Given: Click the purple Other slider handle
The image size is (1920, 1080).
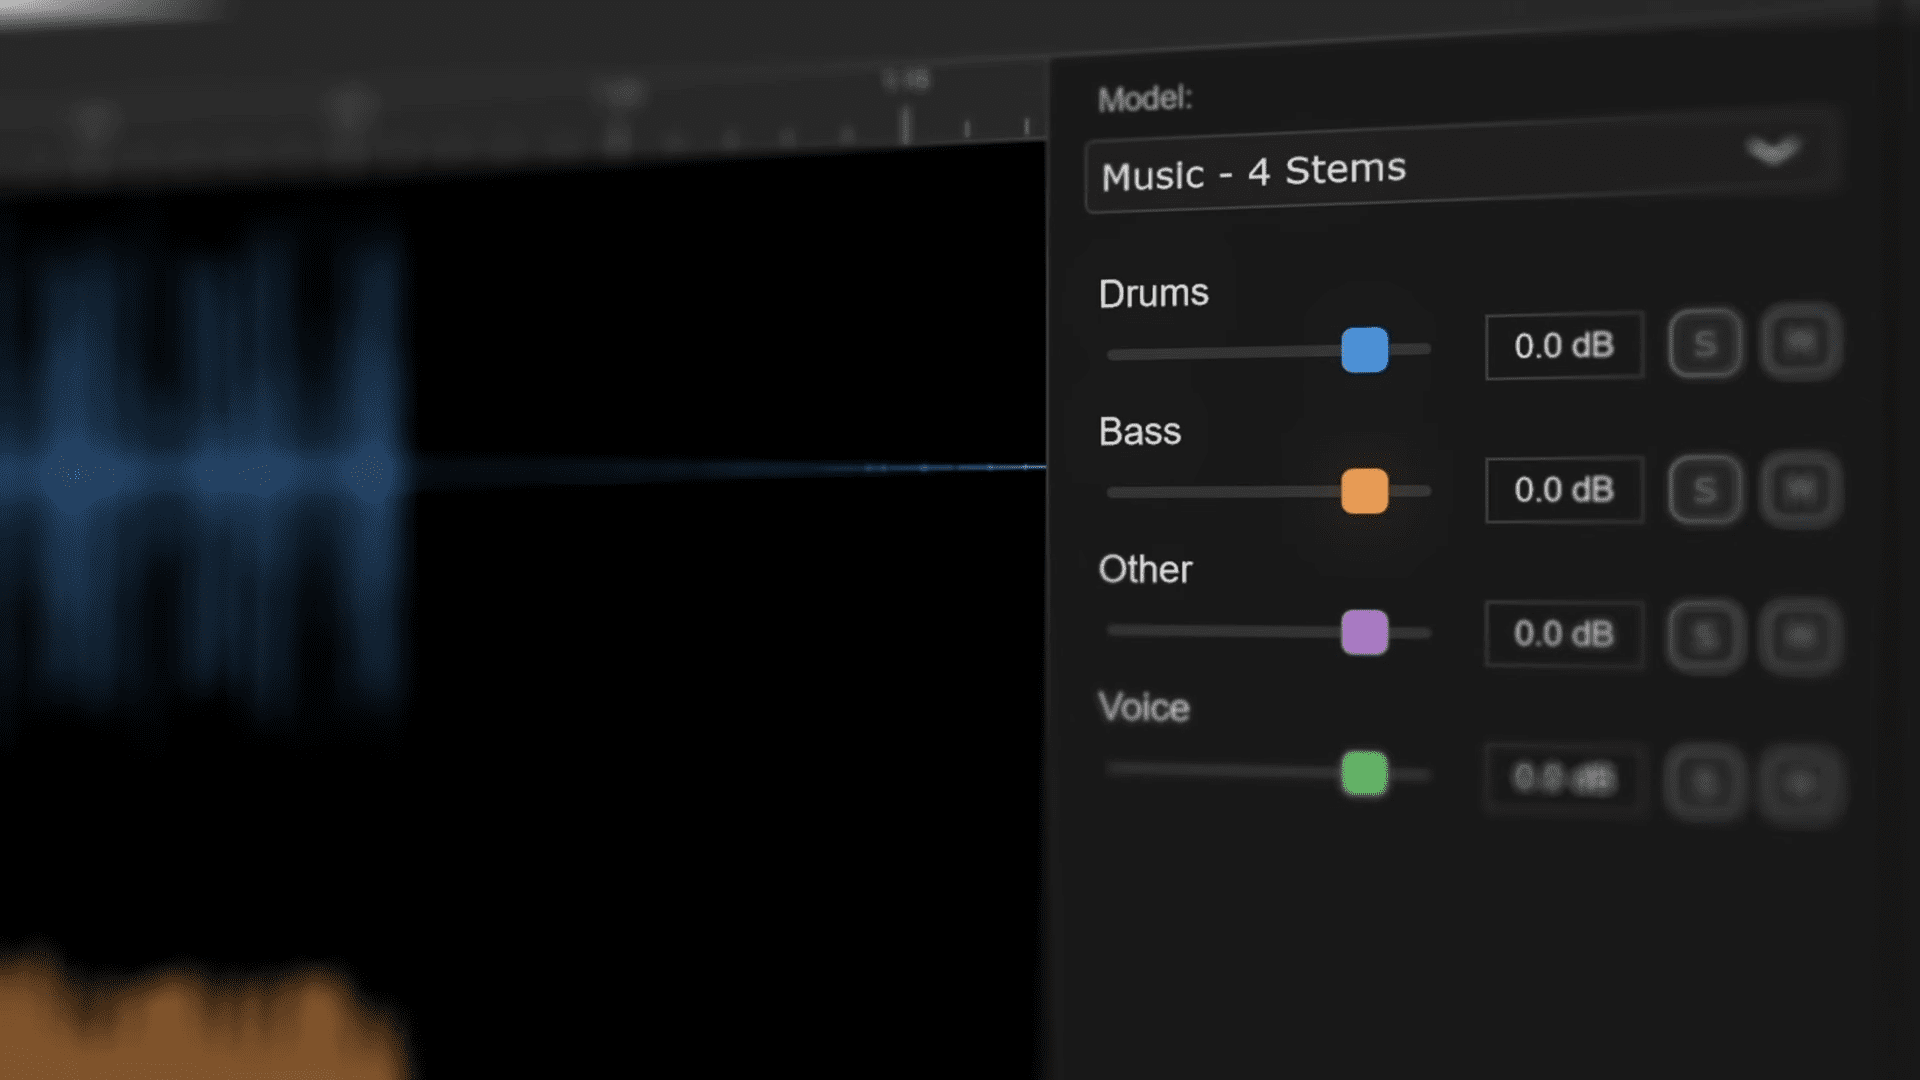Looking at the screenshot, I should click(1364, 632).
